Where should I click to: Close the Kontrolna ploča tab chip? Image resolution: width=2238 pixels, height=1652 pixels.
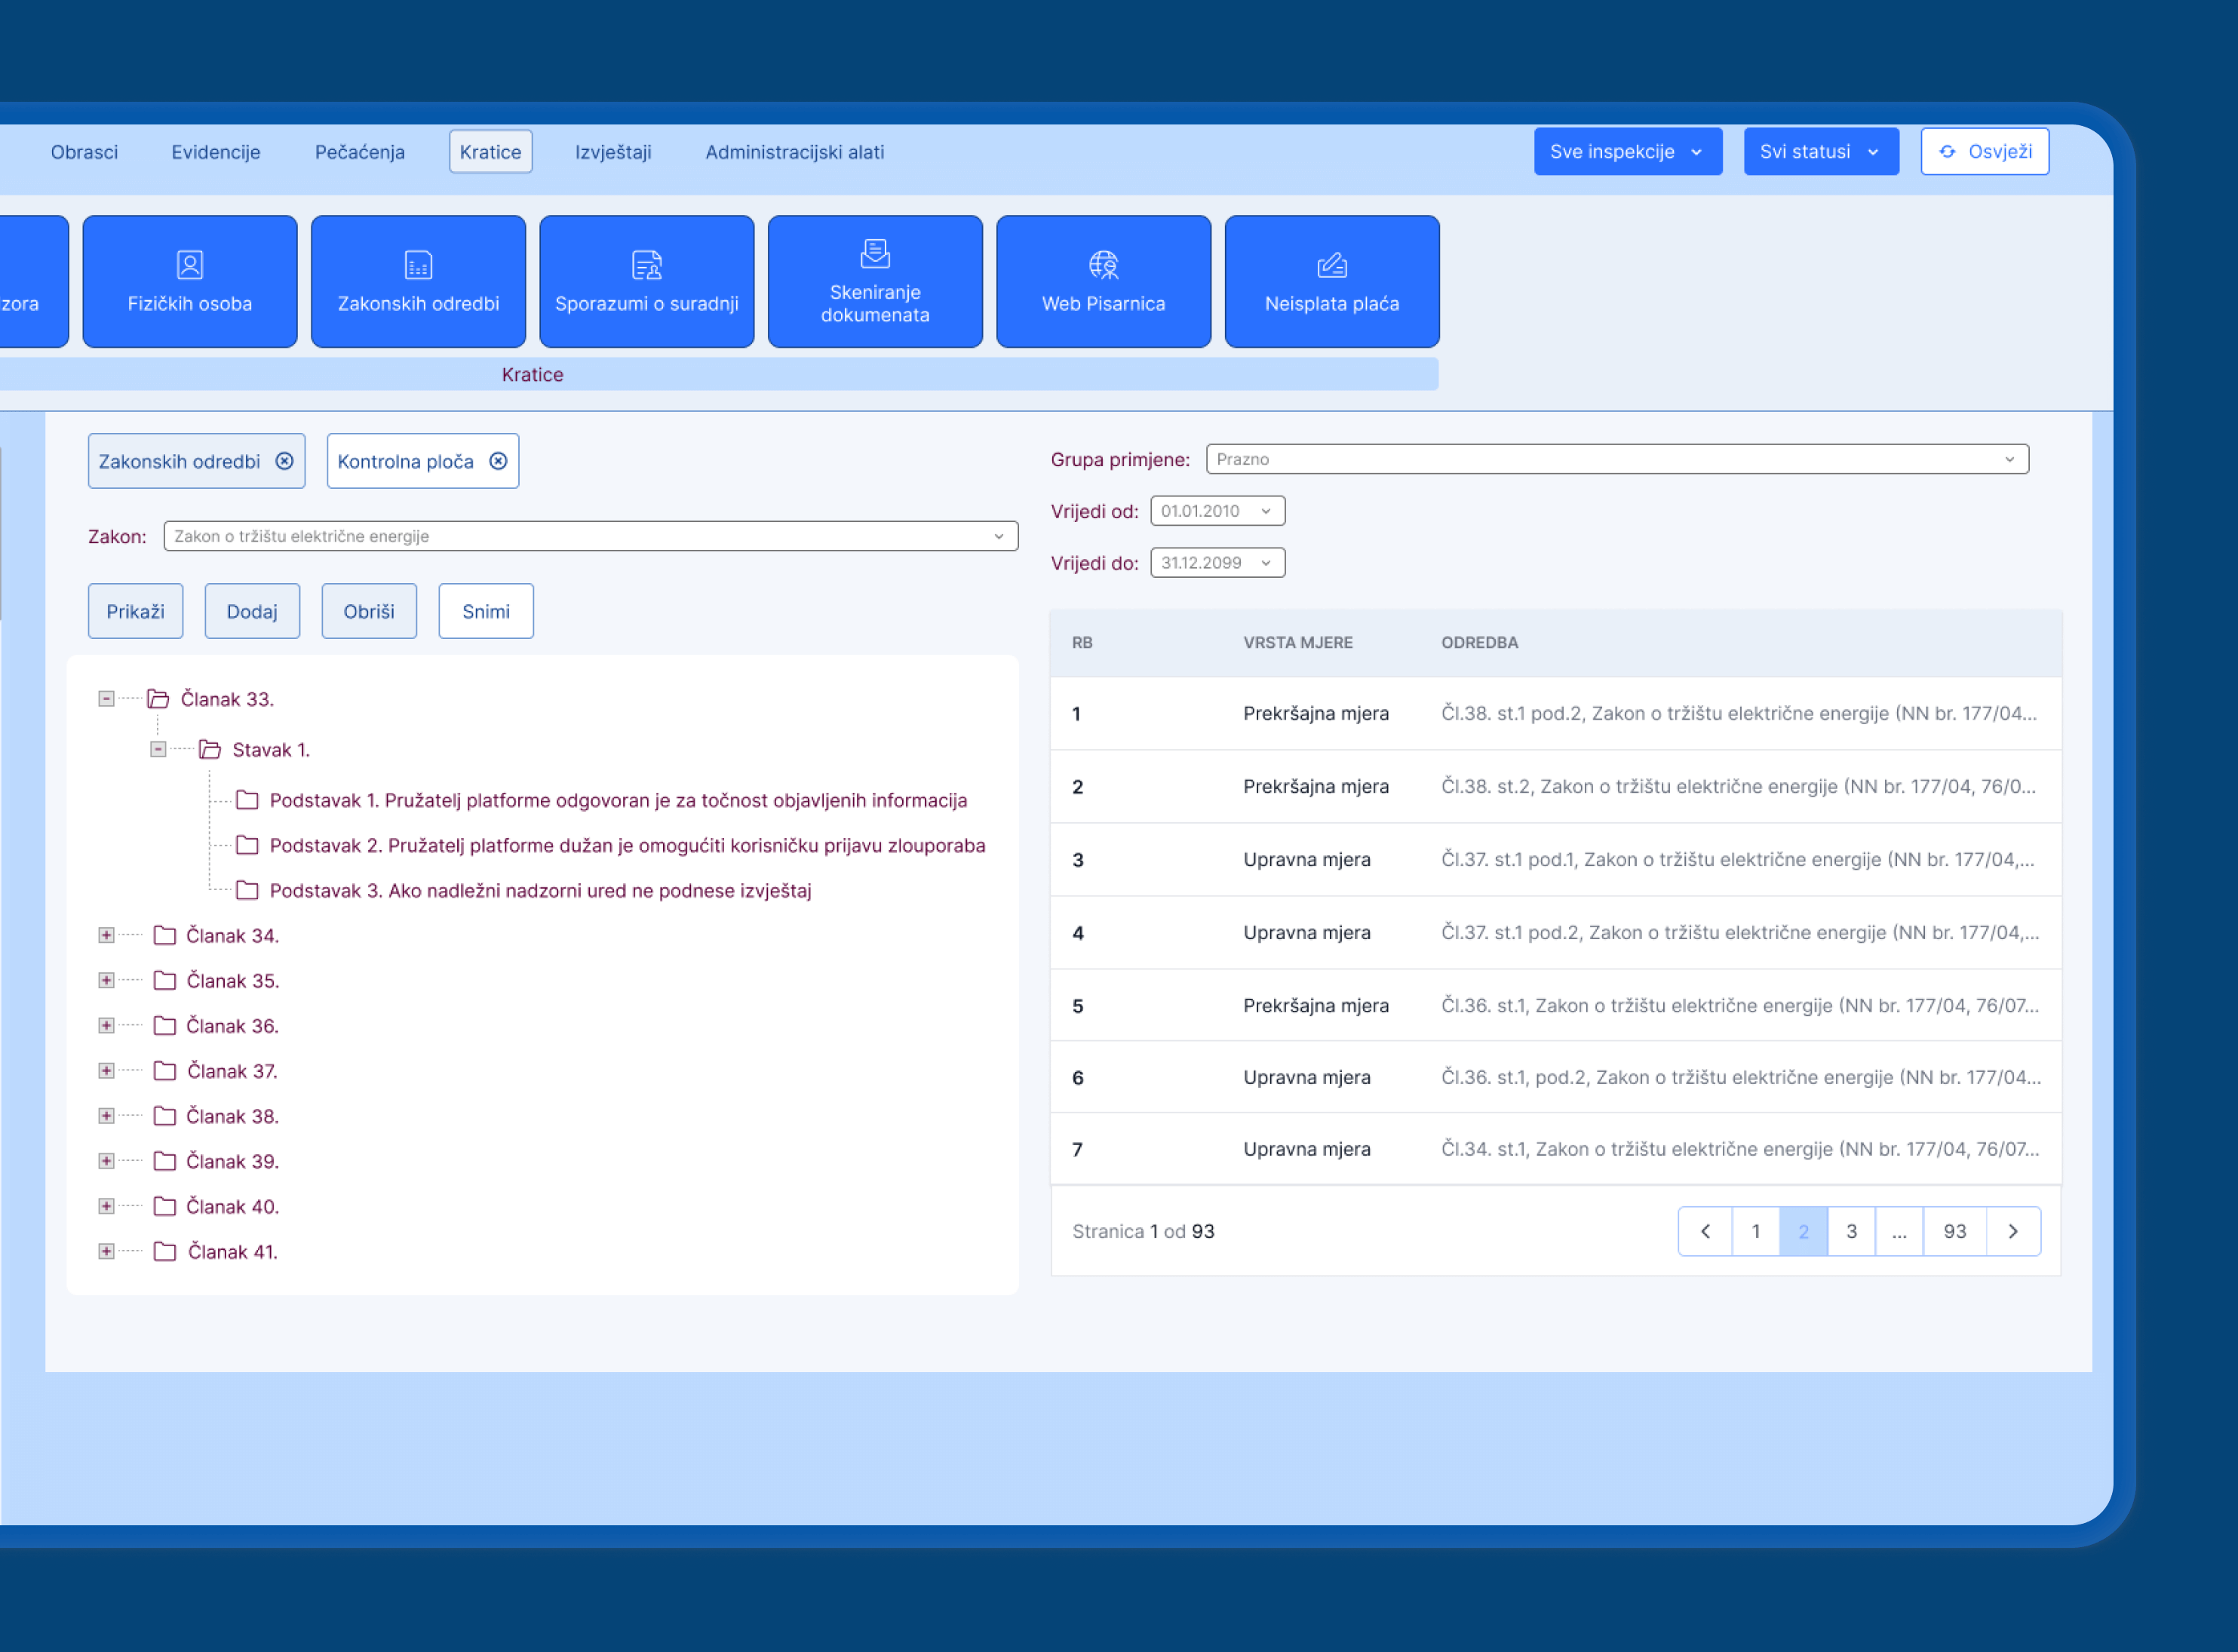coord(498,461)
